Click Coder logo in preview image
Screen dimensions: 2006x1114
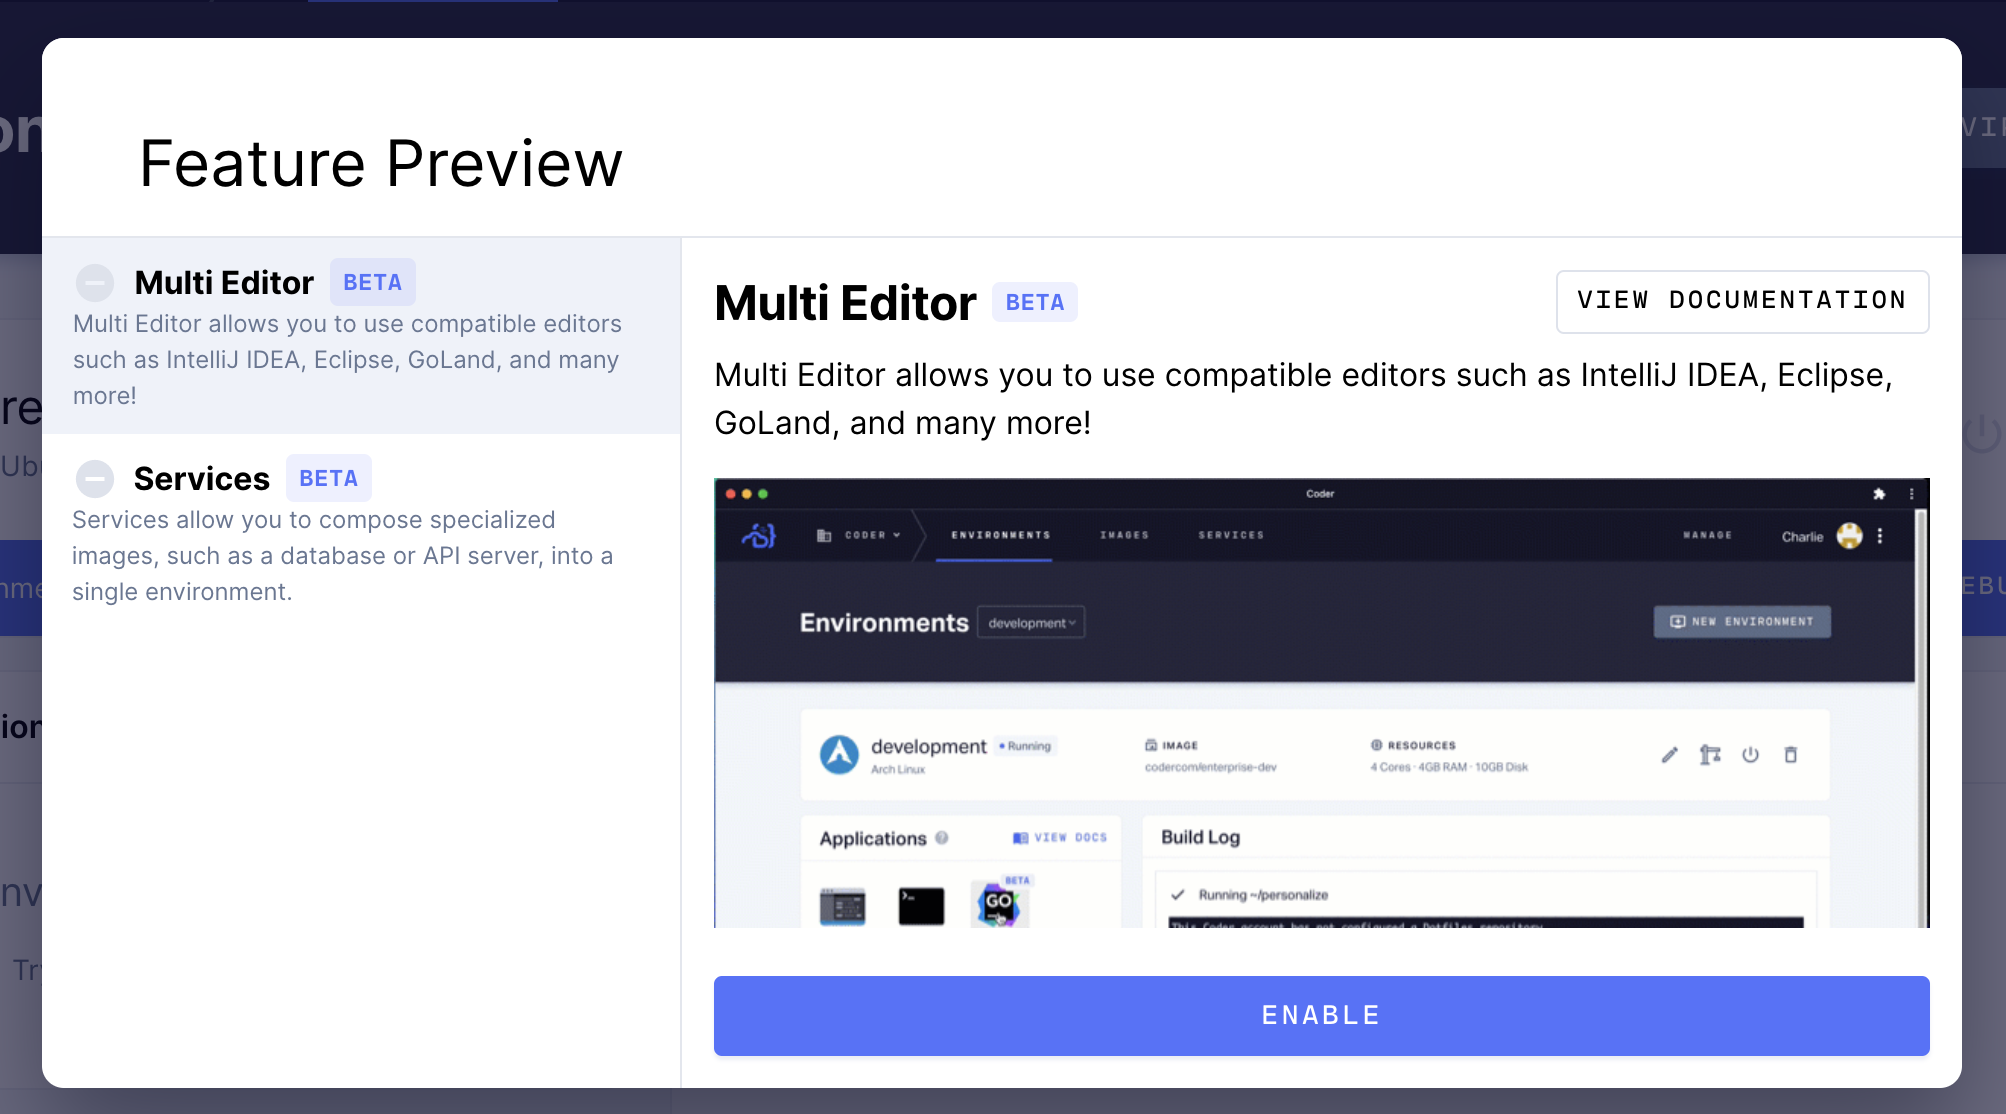point(759,536)
